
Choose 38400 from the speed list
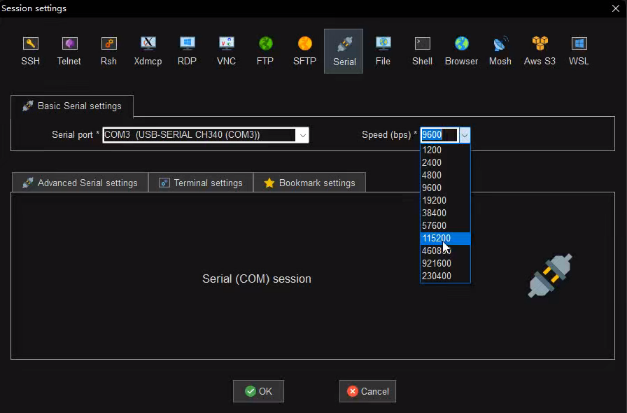[445, 213]
